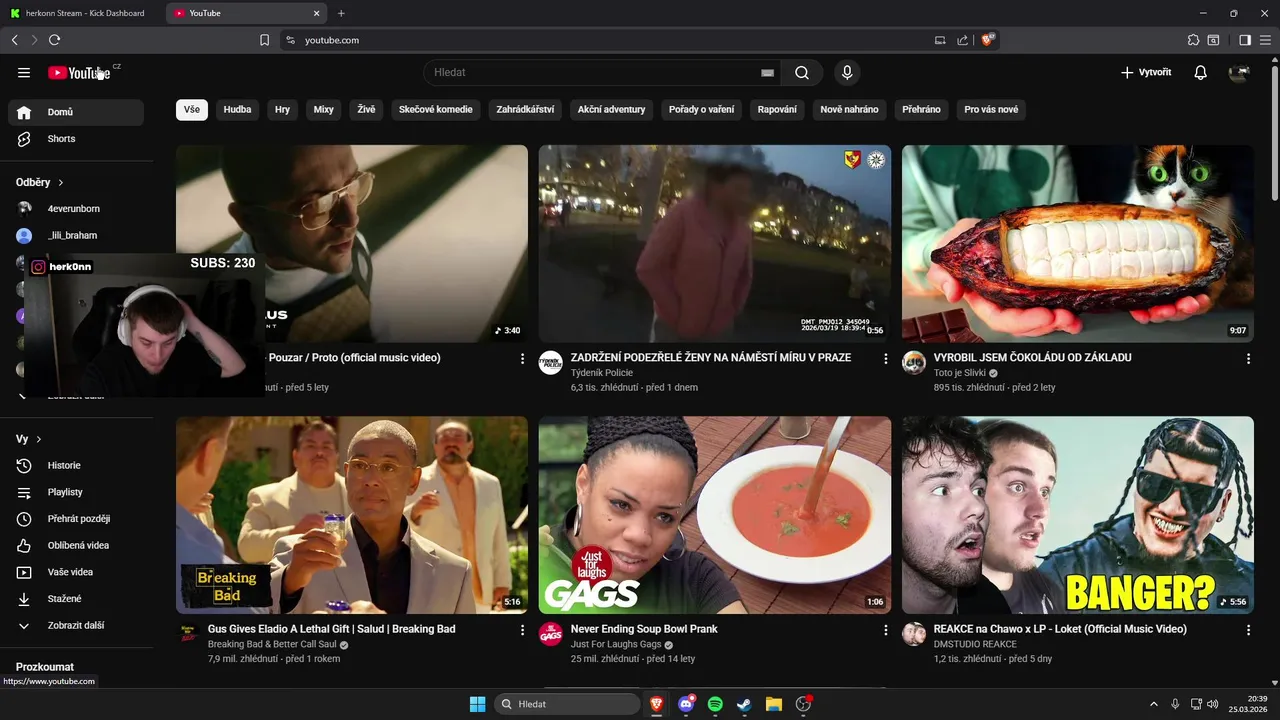
Task: Open options for Vyrobil jsem čokoládu video
Action: click(x=1248, y=358)
